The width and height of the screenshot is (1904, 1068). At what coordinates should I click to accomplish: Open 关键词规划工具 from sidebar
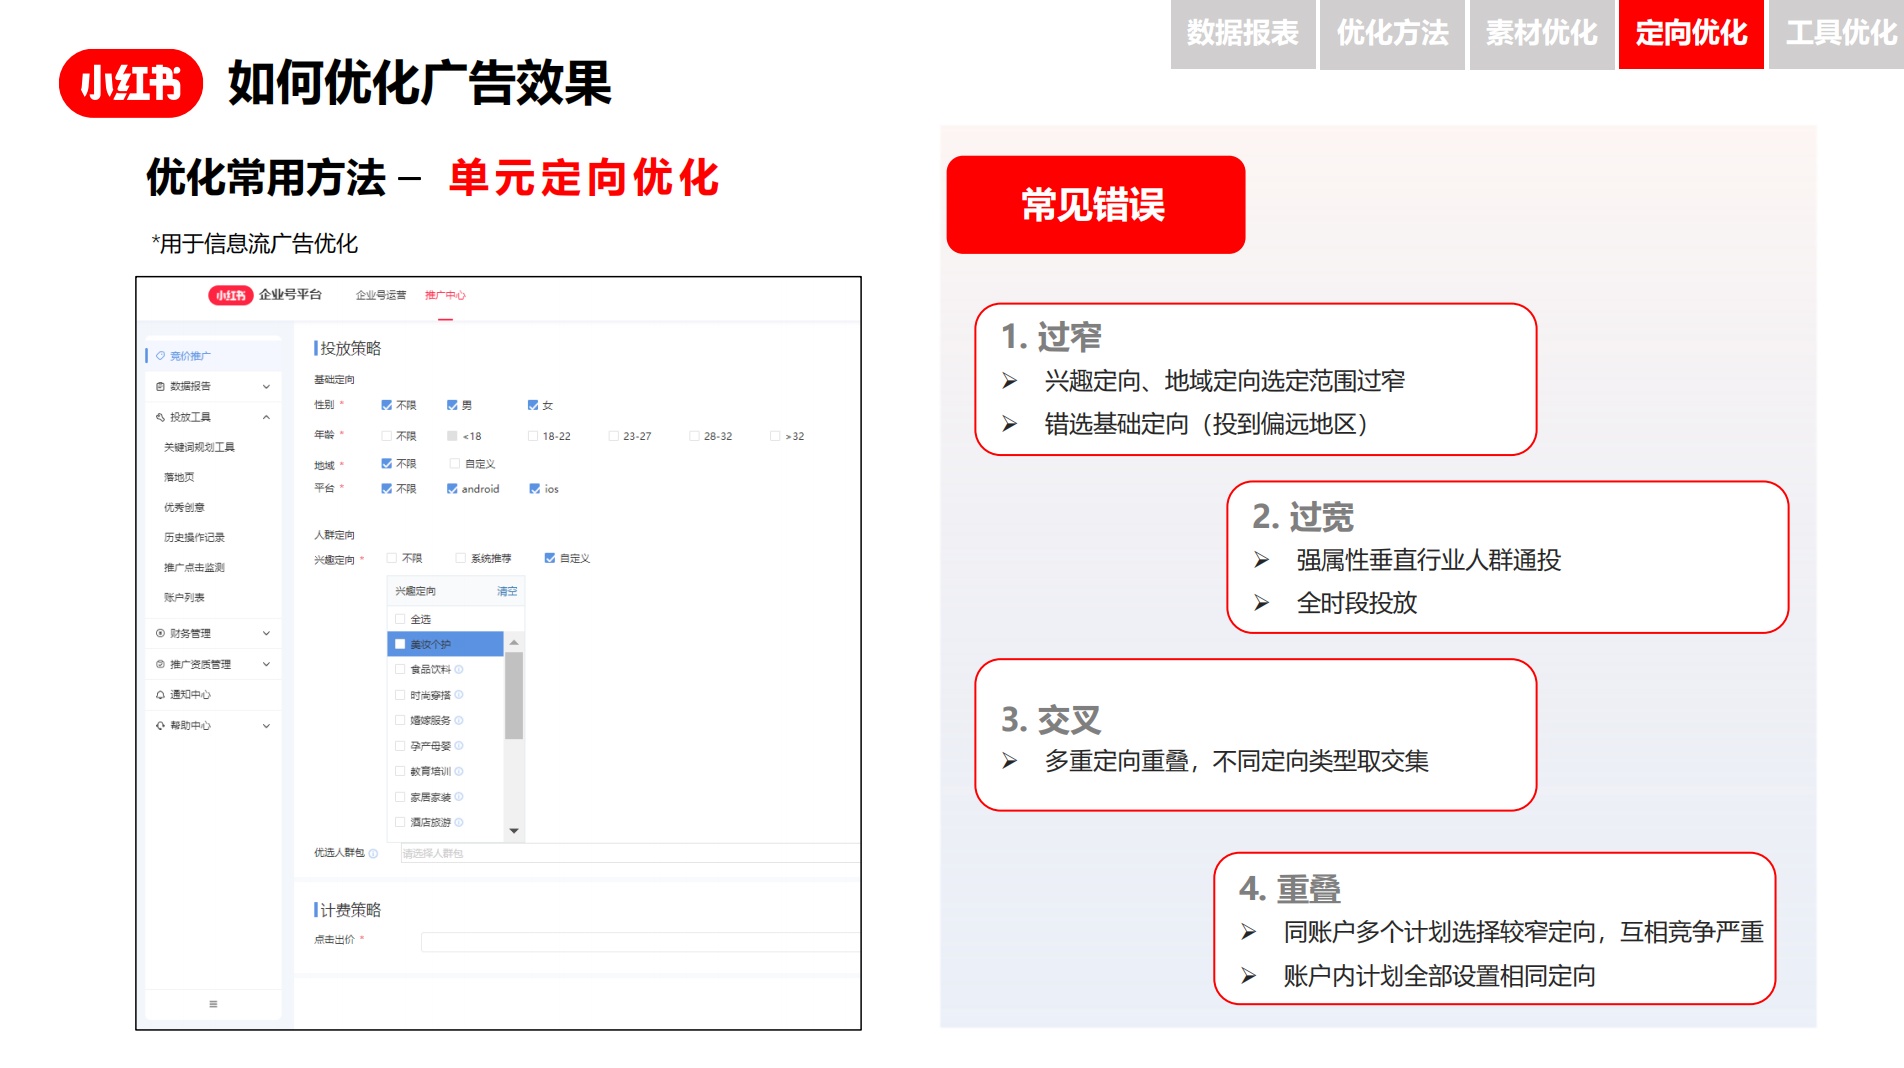point(198,446)
